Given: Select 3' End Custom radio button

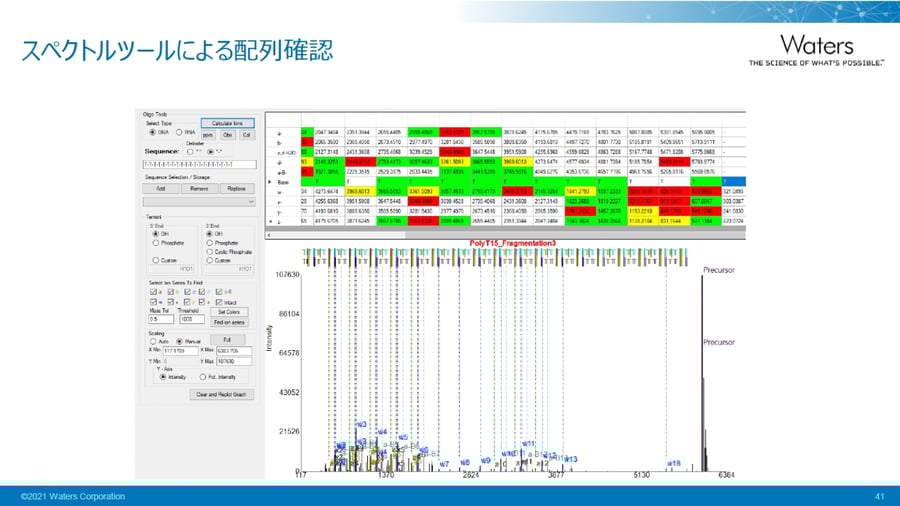Looking at the screenshot, I should tap(210, 260).
